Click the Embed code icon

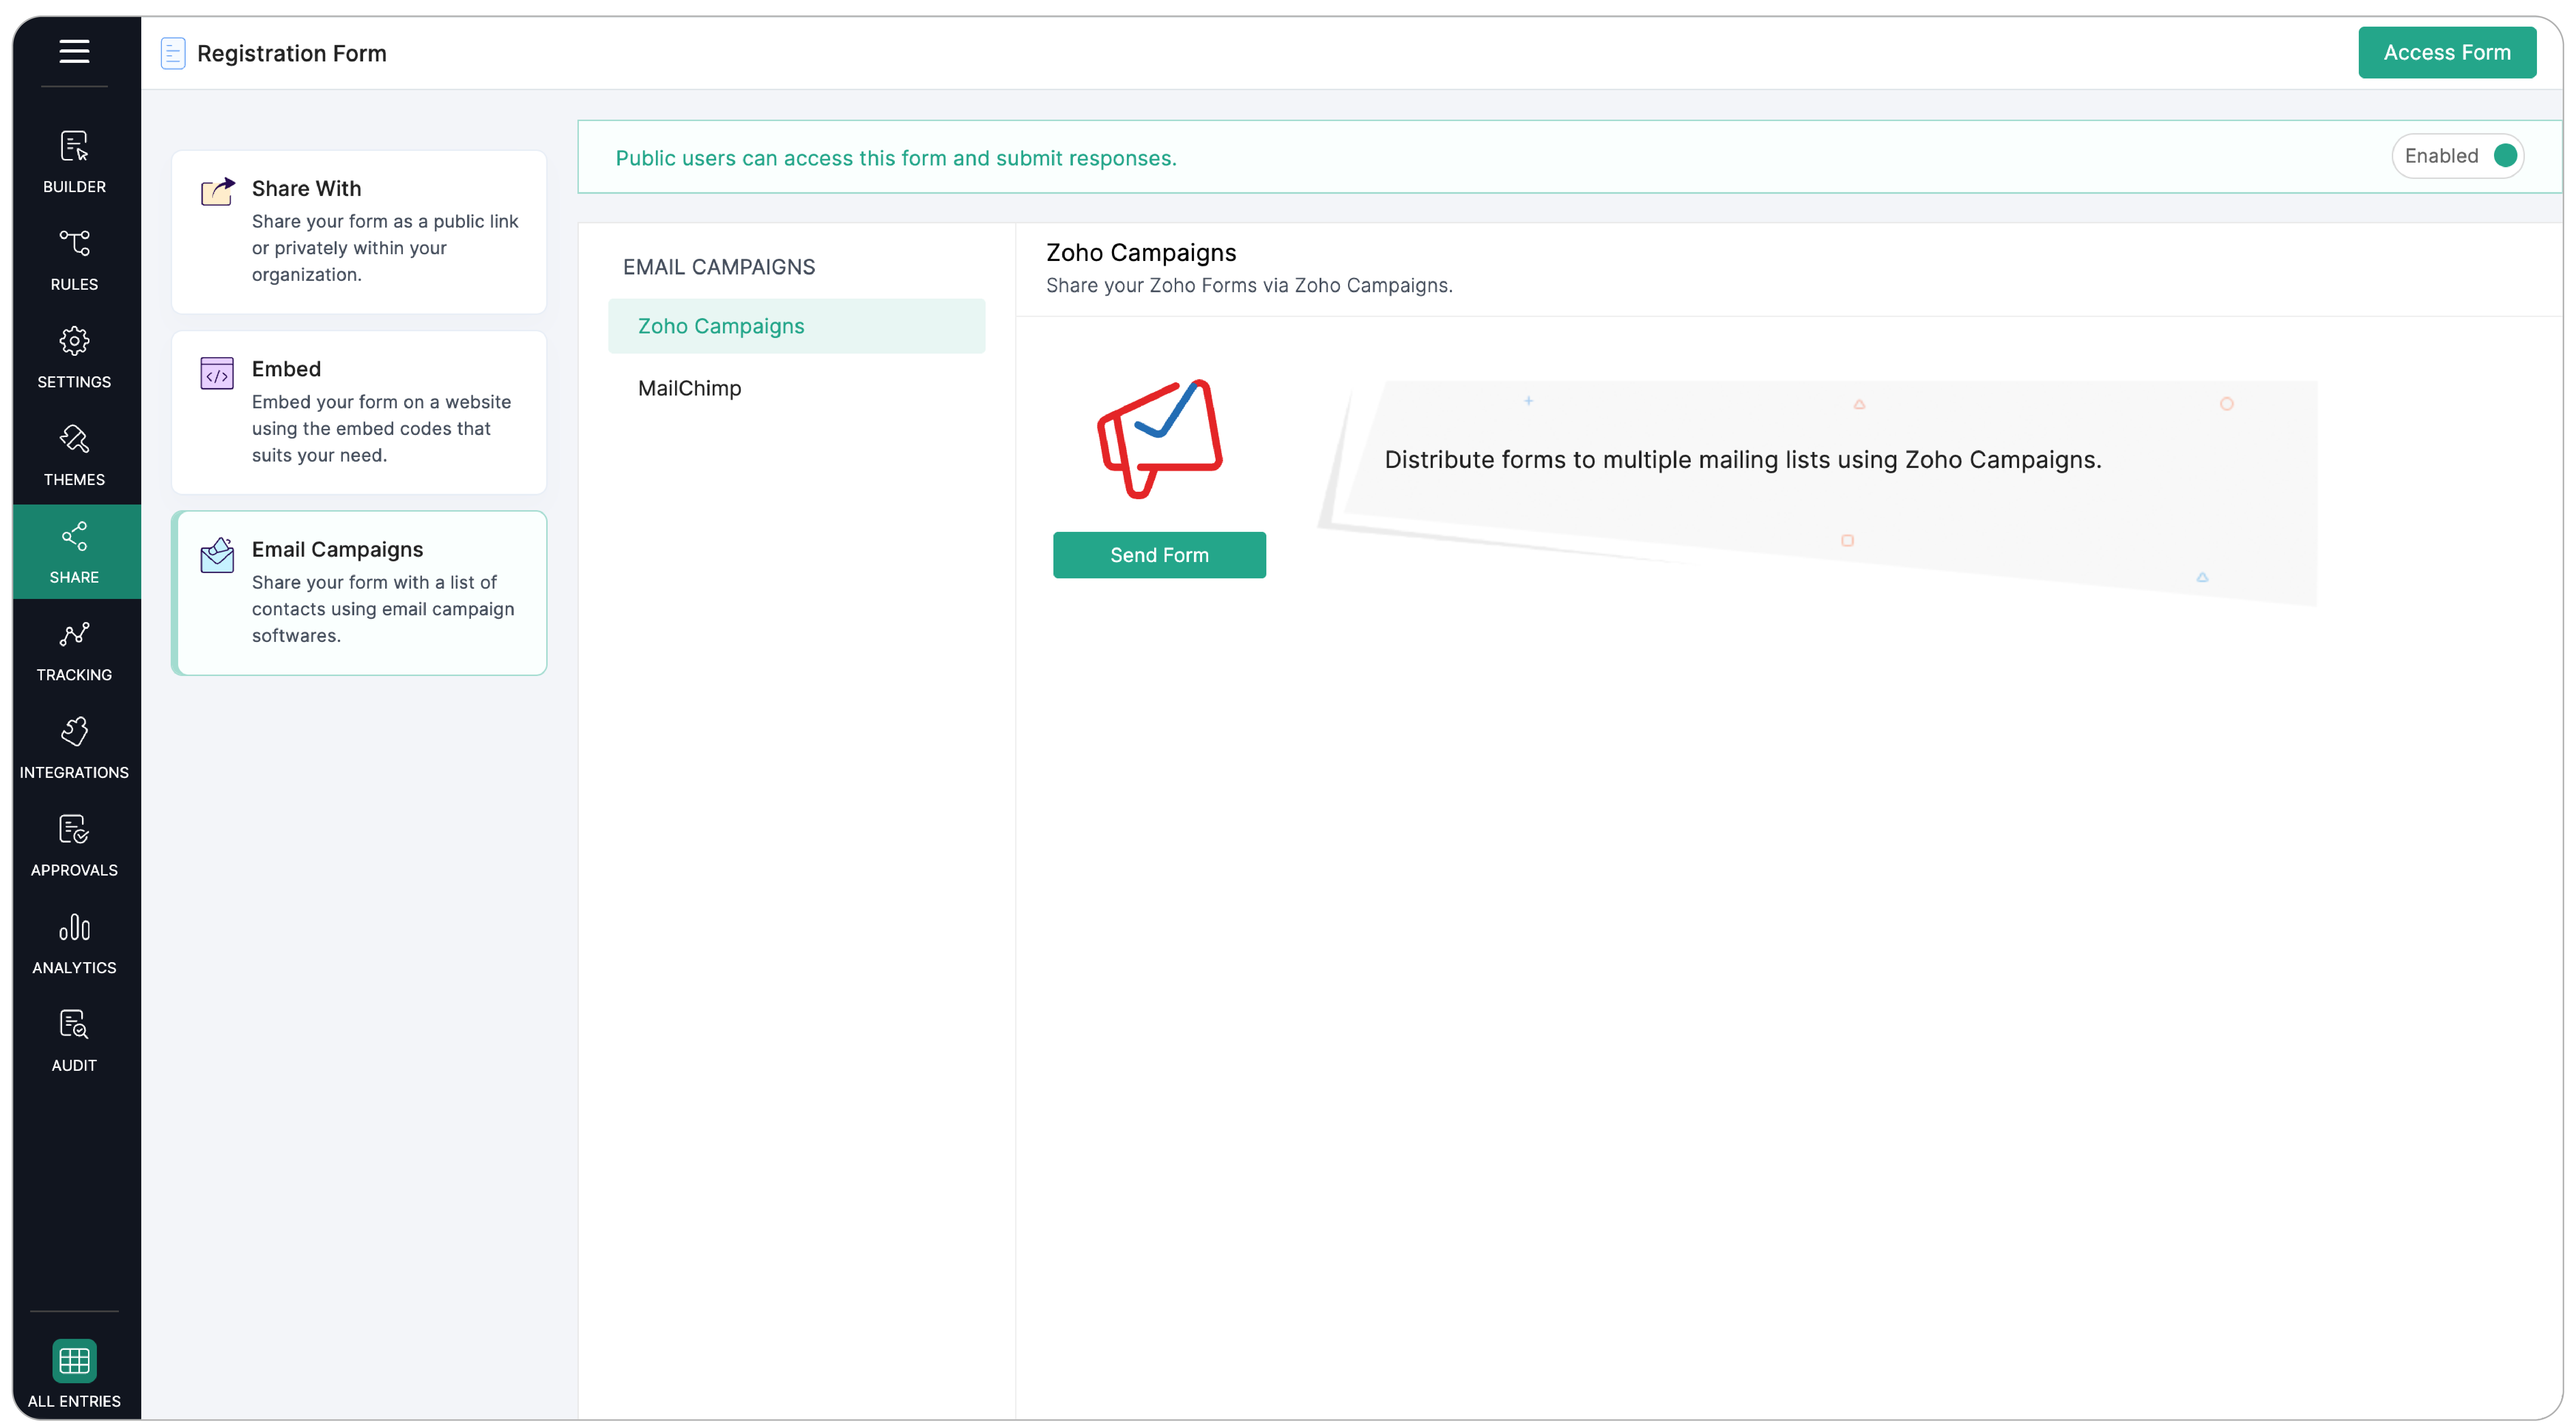217,373
